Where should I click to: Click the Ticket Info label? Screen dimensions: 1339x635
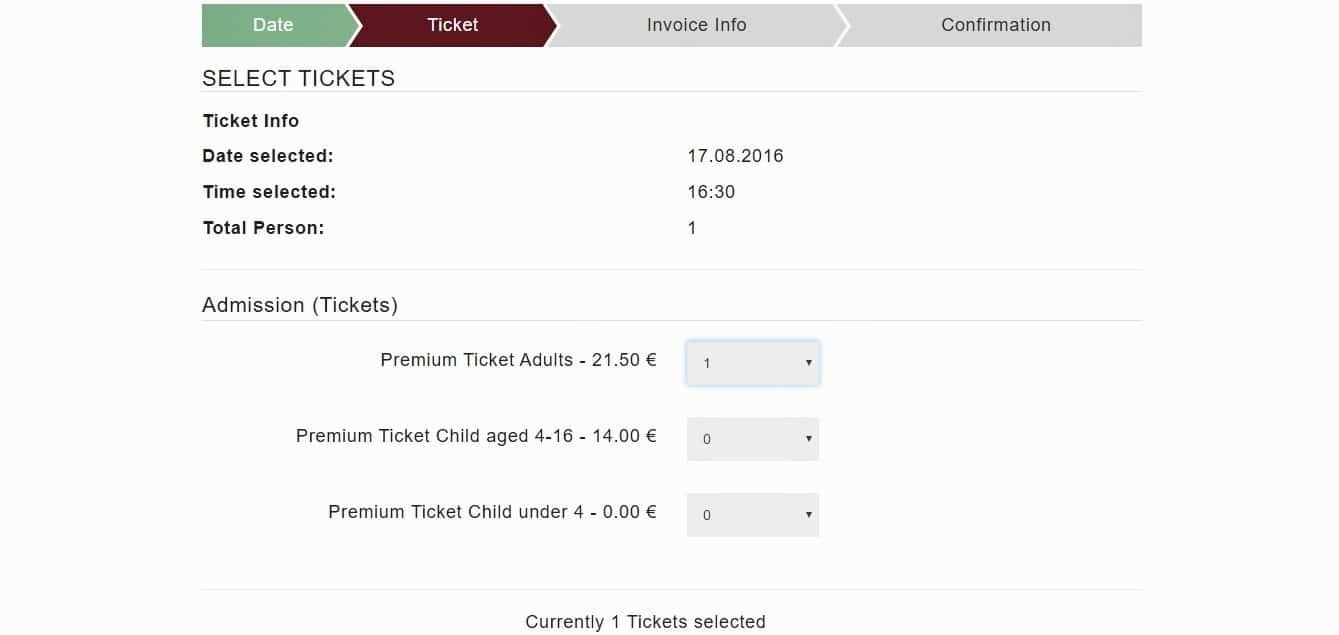[x=251, y=121]
